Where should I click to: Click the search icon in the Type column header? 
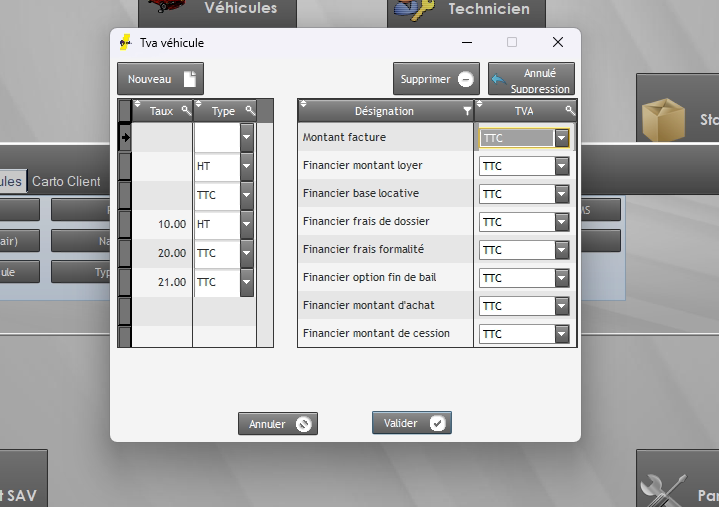tap(249, 110)
